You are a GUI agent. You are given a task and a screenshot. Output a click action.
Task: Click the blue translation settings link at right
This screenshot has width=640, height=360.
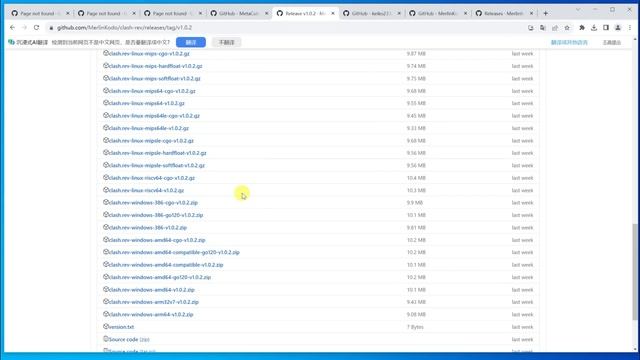[569, 42]
